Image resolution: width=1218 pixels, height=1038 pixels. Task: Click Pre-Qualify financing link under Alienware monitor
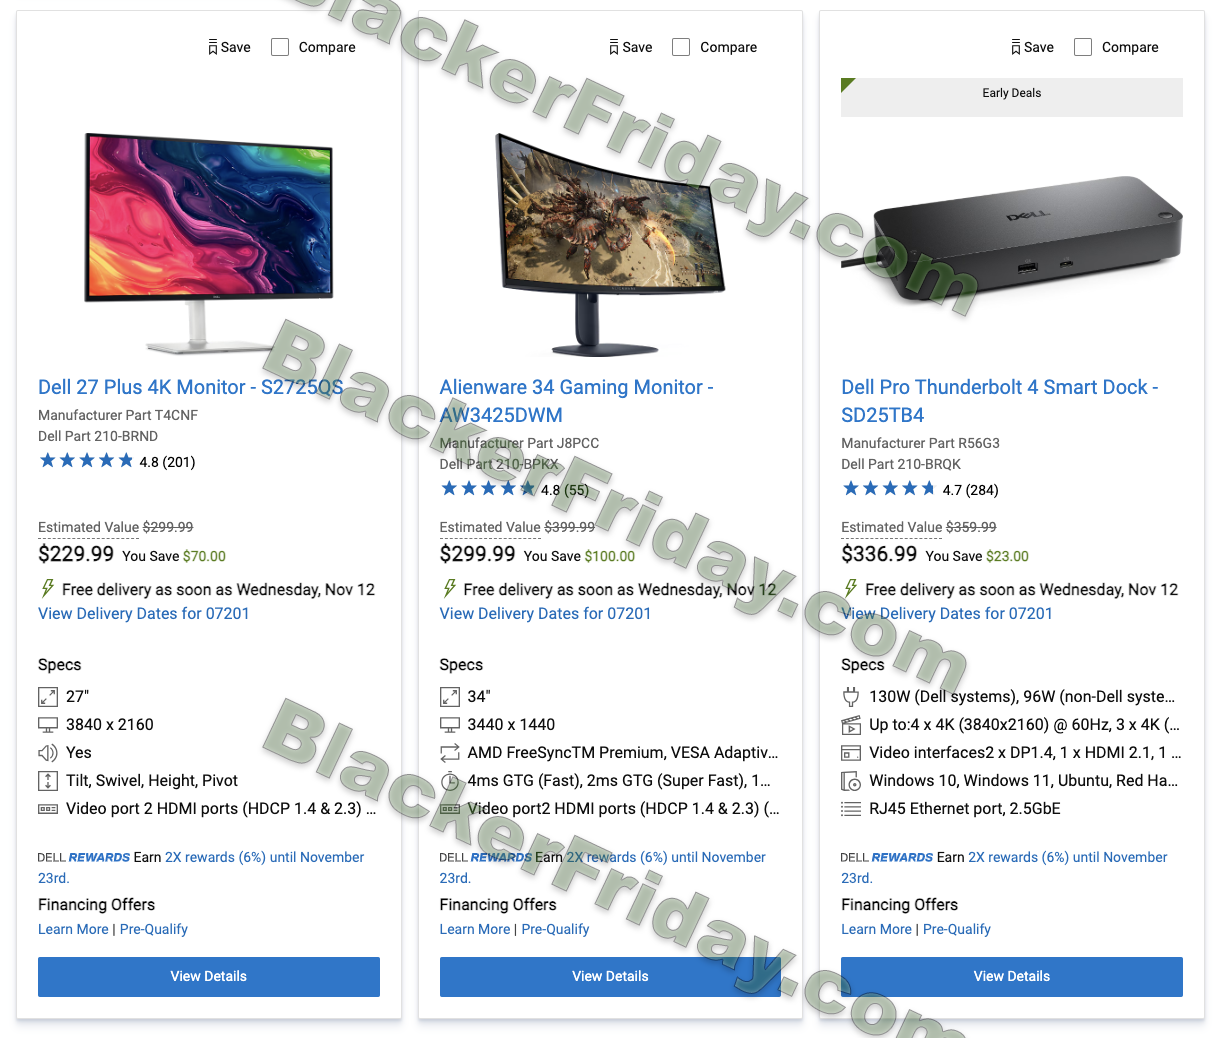coord(555,930)
